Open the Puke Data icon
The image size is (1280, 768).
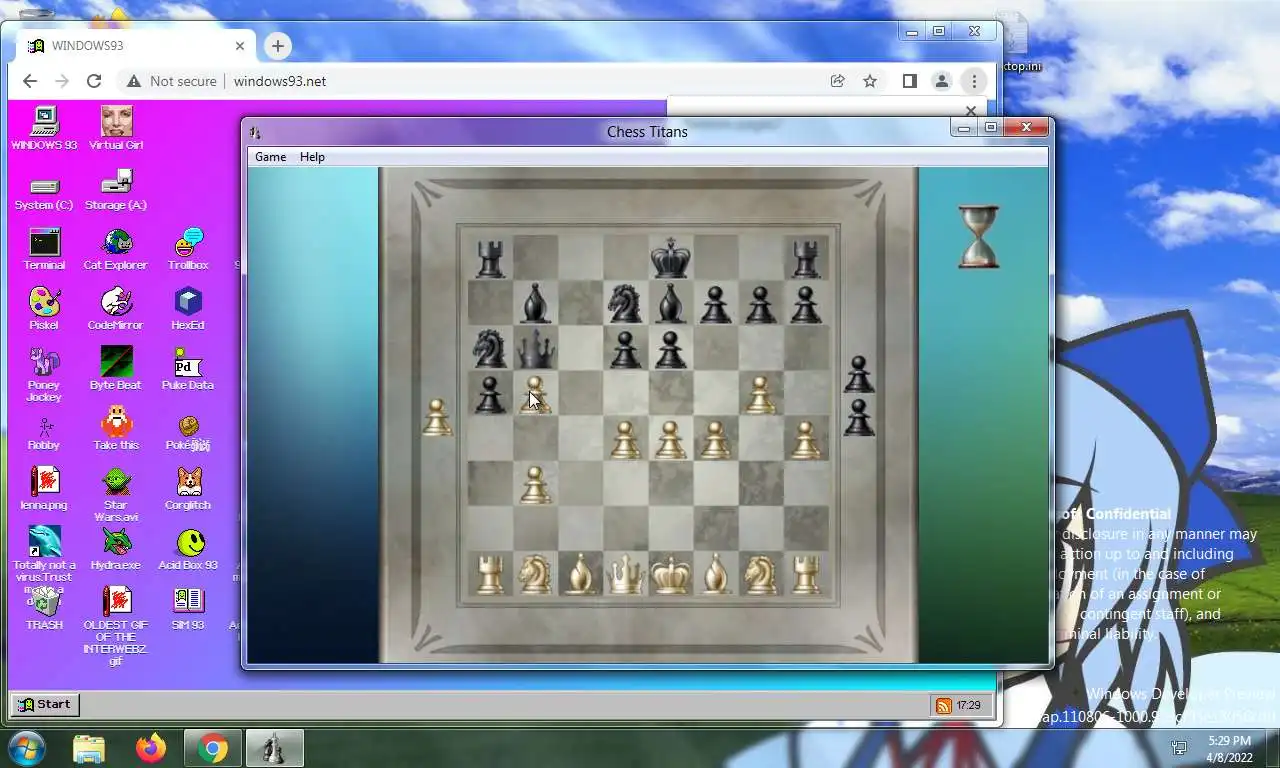(188, 369)
